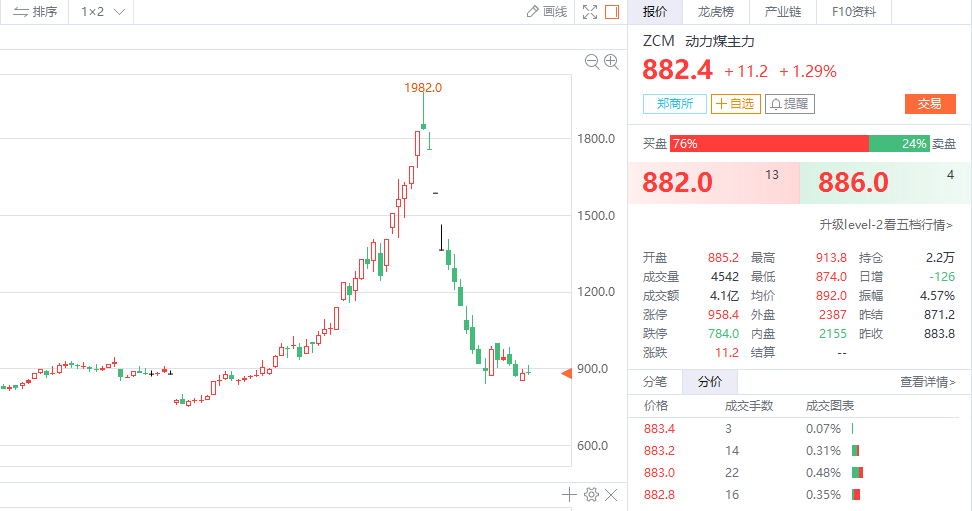Set a price alert with 提醒
This screenshot has width=972, height=511.
789,104
